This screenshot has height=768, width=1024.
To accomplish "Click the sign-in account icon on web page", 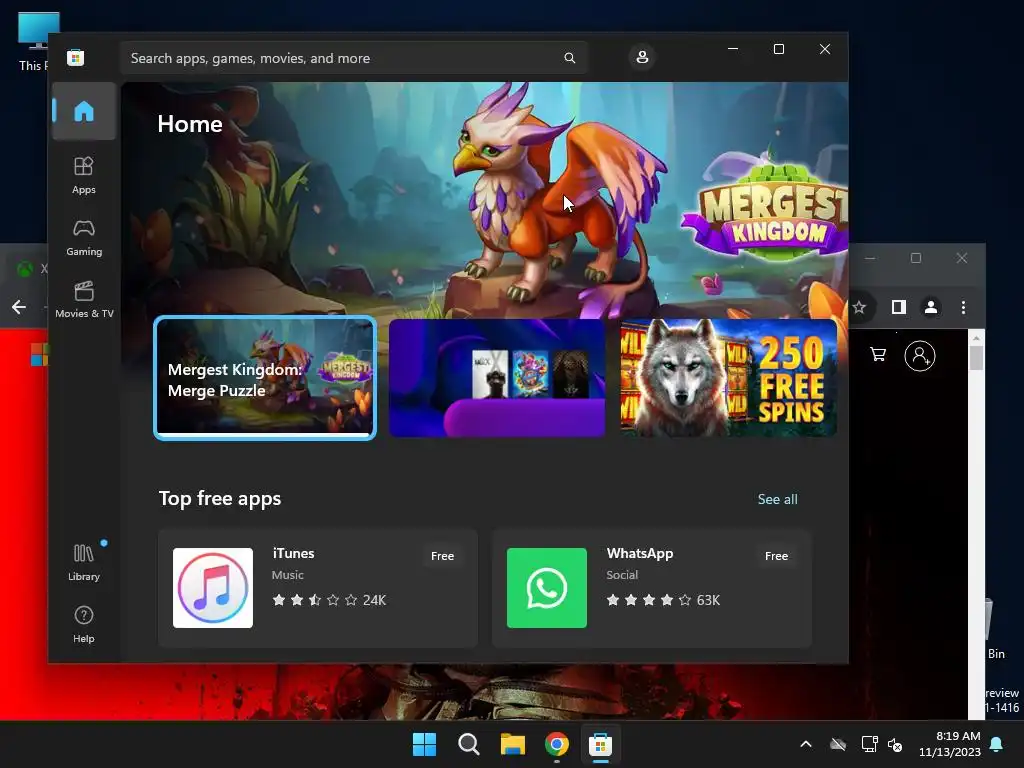I will tap(920, 356).
